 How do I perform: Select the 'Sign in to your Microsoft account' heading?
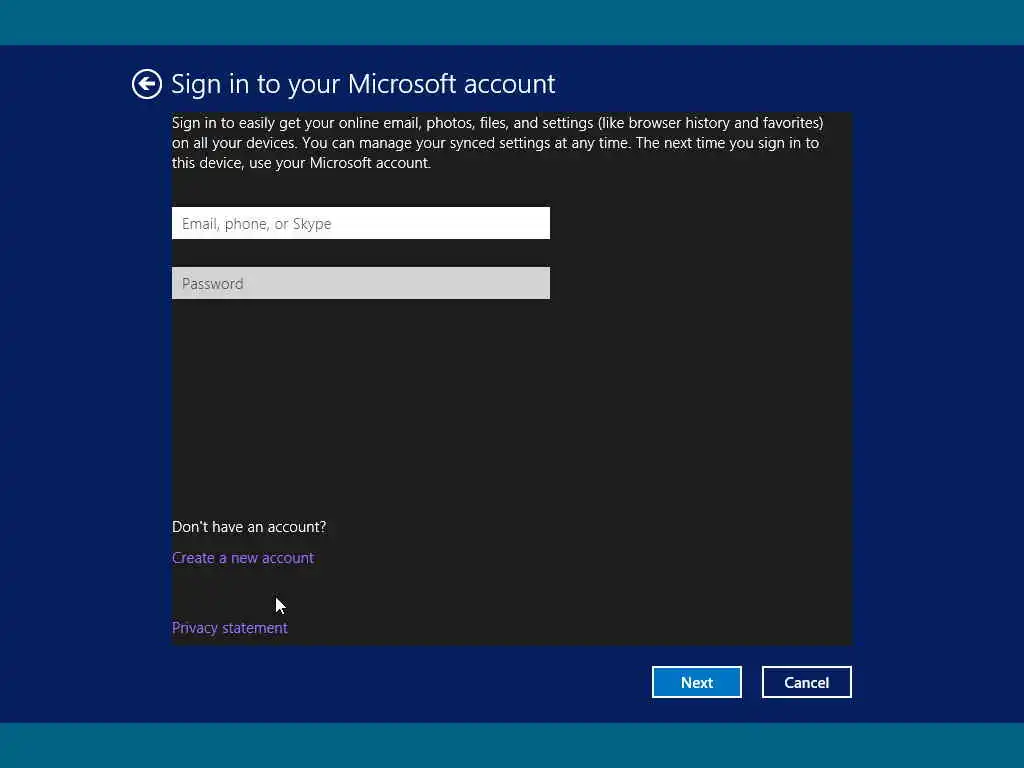(x=363, y=84)
